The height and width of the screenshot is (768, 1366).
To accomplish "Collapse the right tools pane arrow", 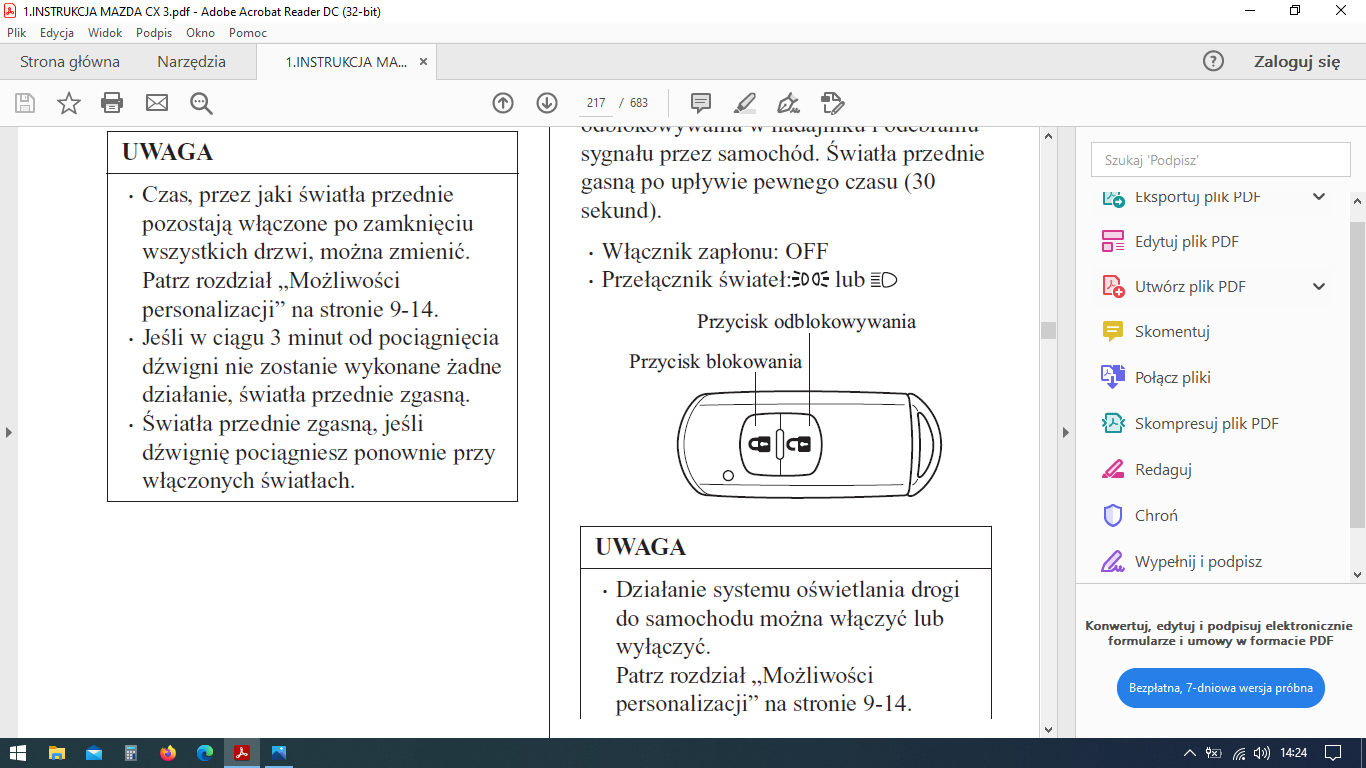I will coord(1065,432).
